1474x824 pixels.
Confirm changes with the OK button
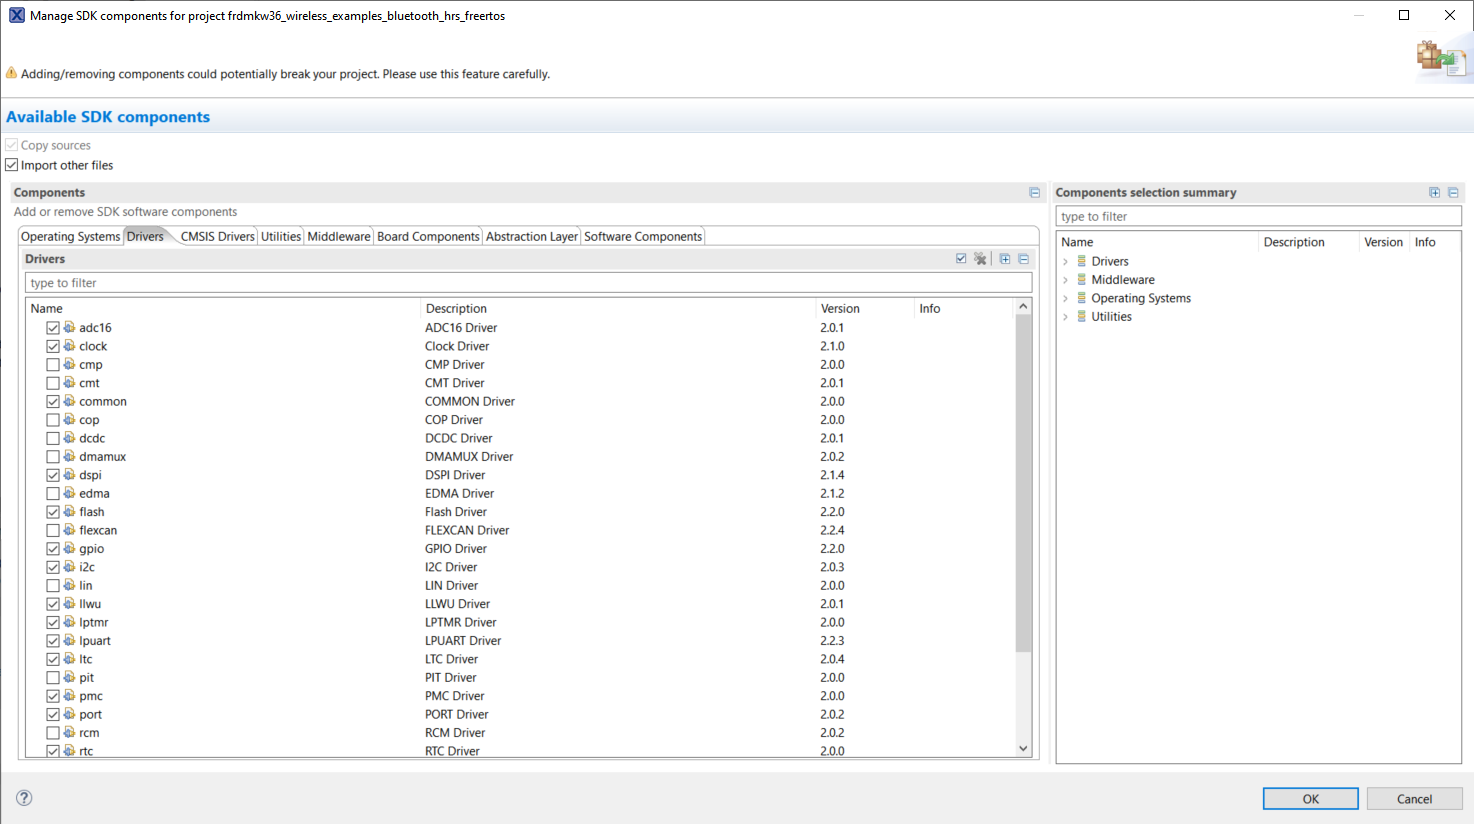(x=1310, y=799)
